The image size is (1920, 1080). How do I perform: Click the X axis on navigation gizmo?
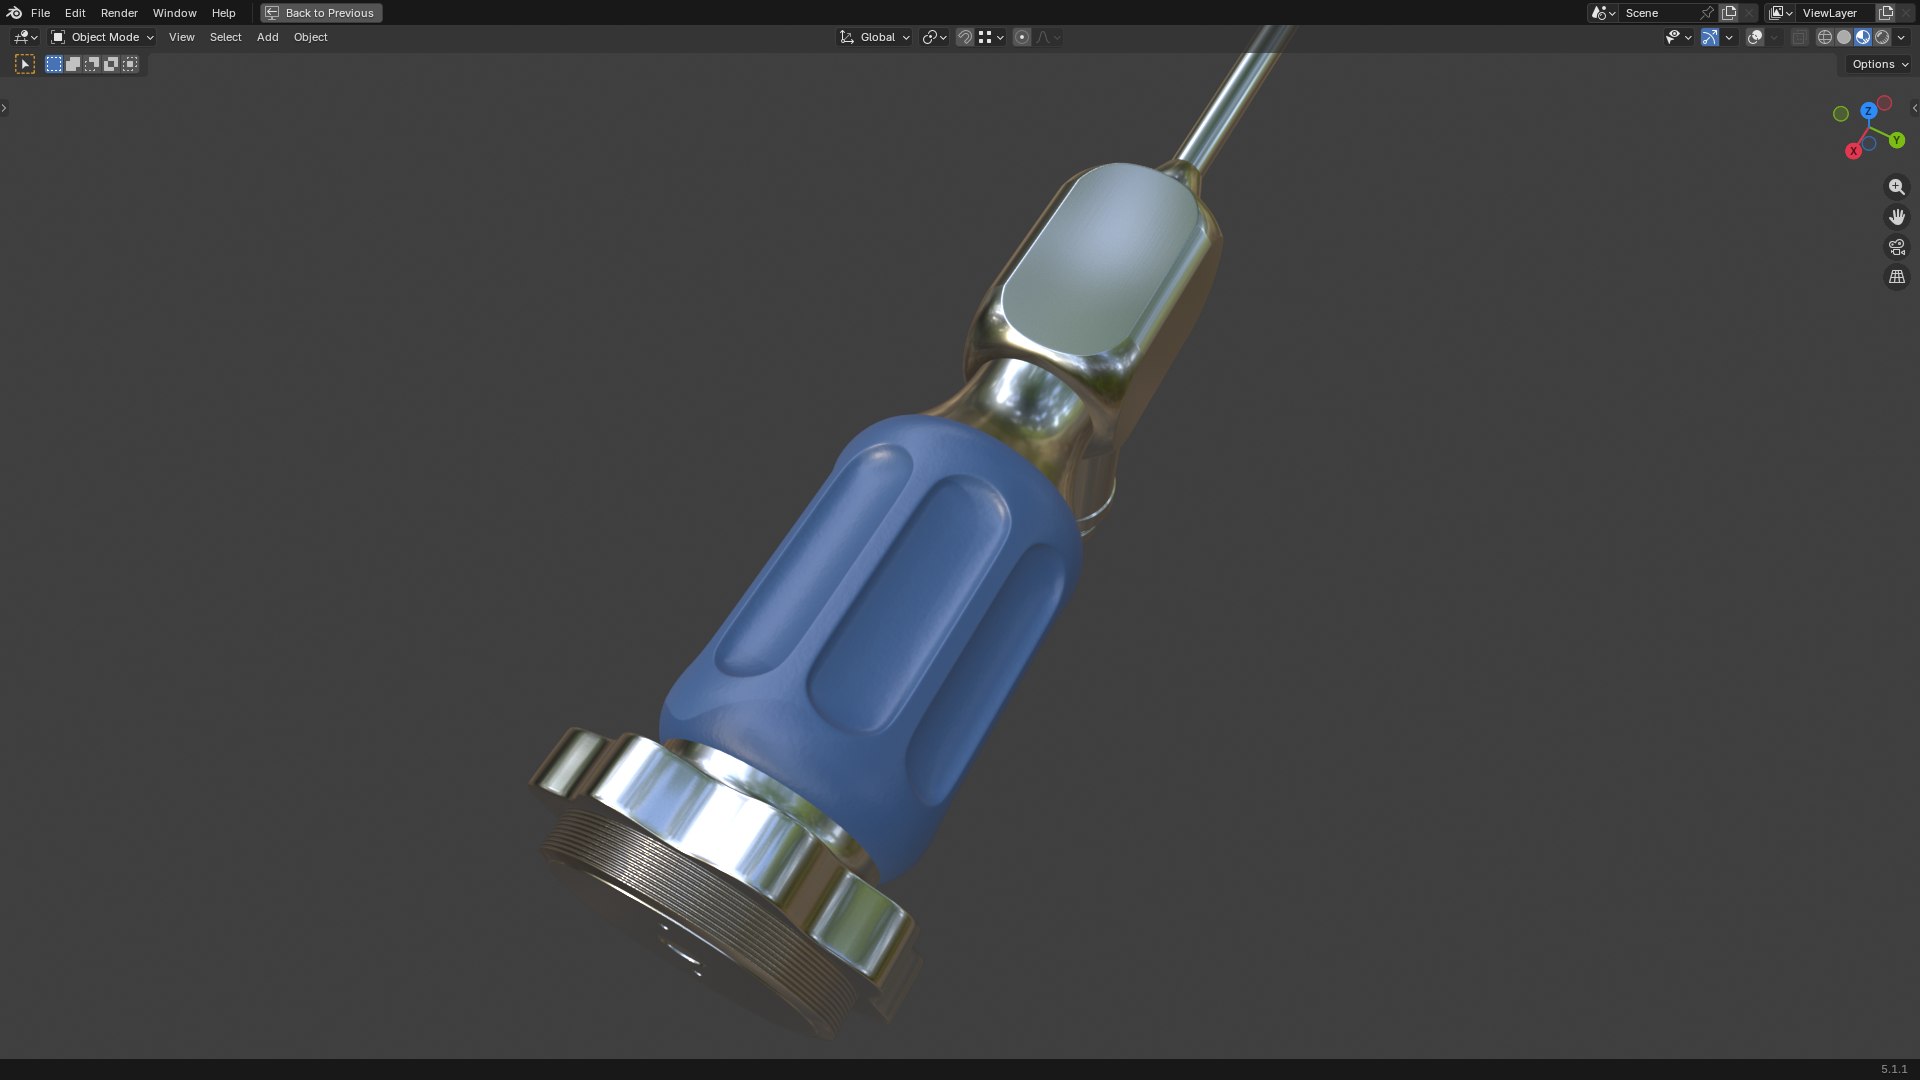[x=1853, y=151]
